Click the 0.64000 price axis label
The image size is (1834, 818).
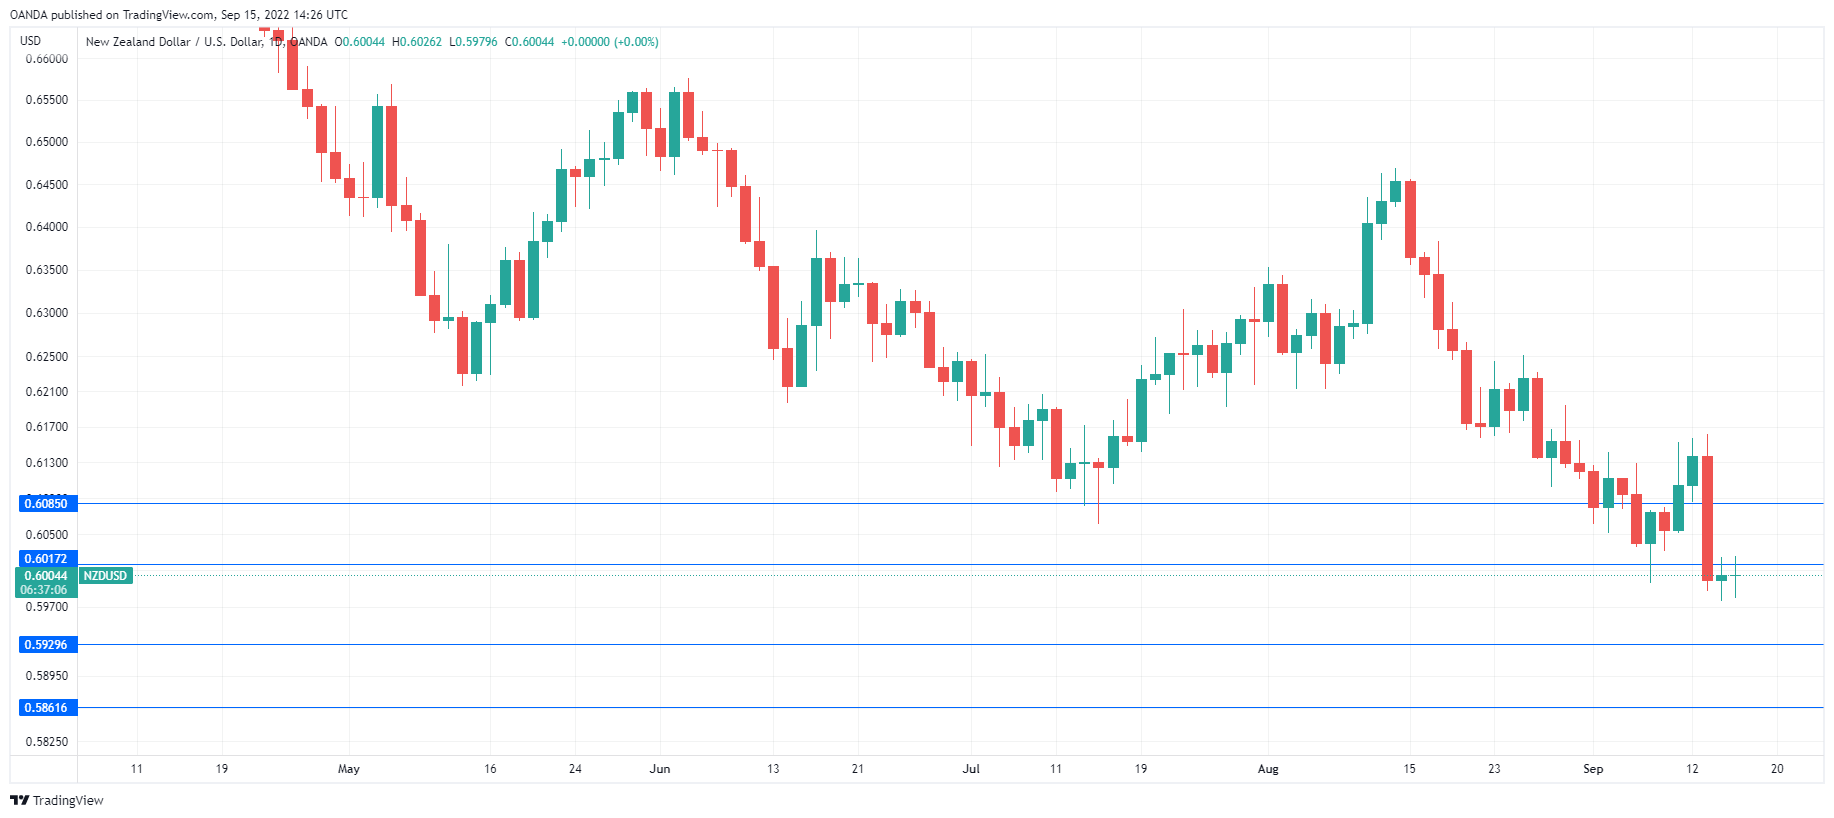47,227
